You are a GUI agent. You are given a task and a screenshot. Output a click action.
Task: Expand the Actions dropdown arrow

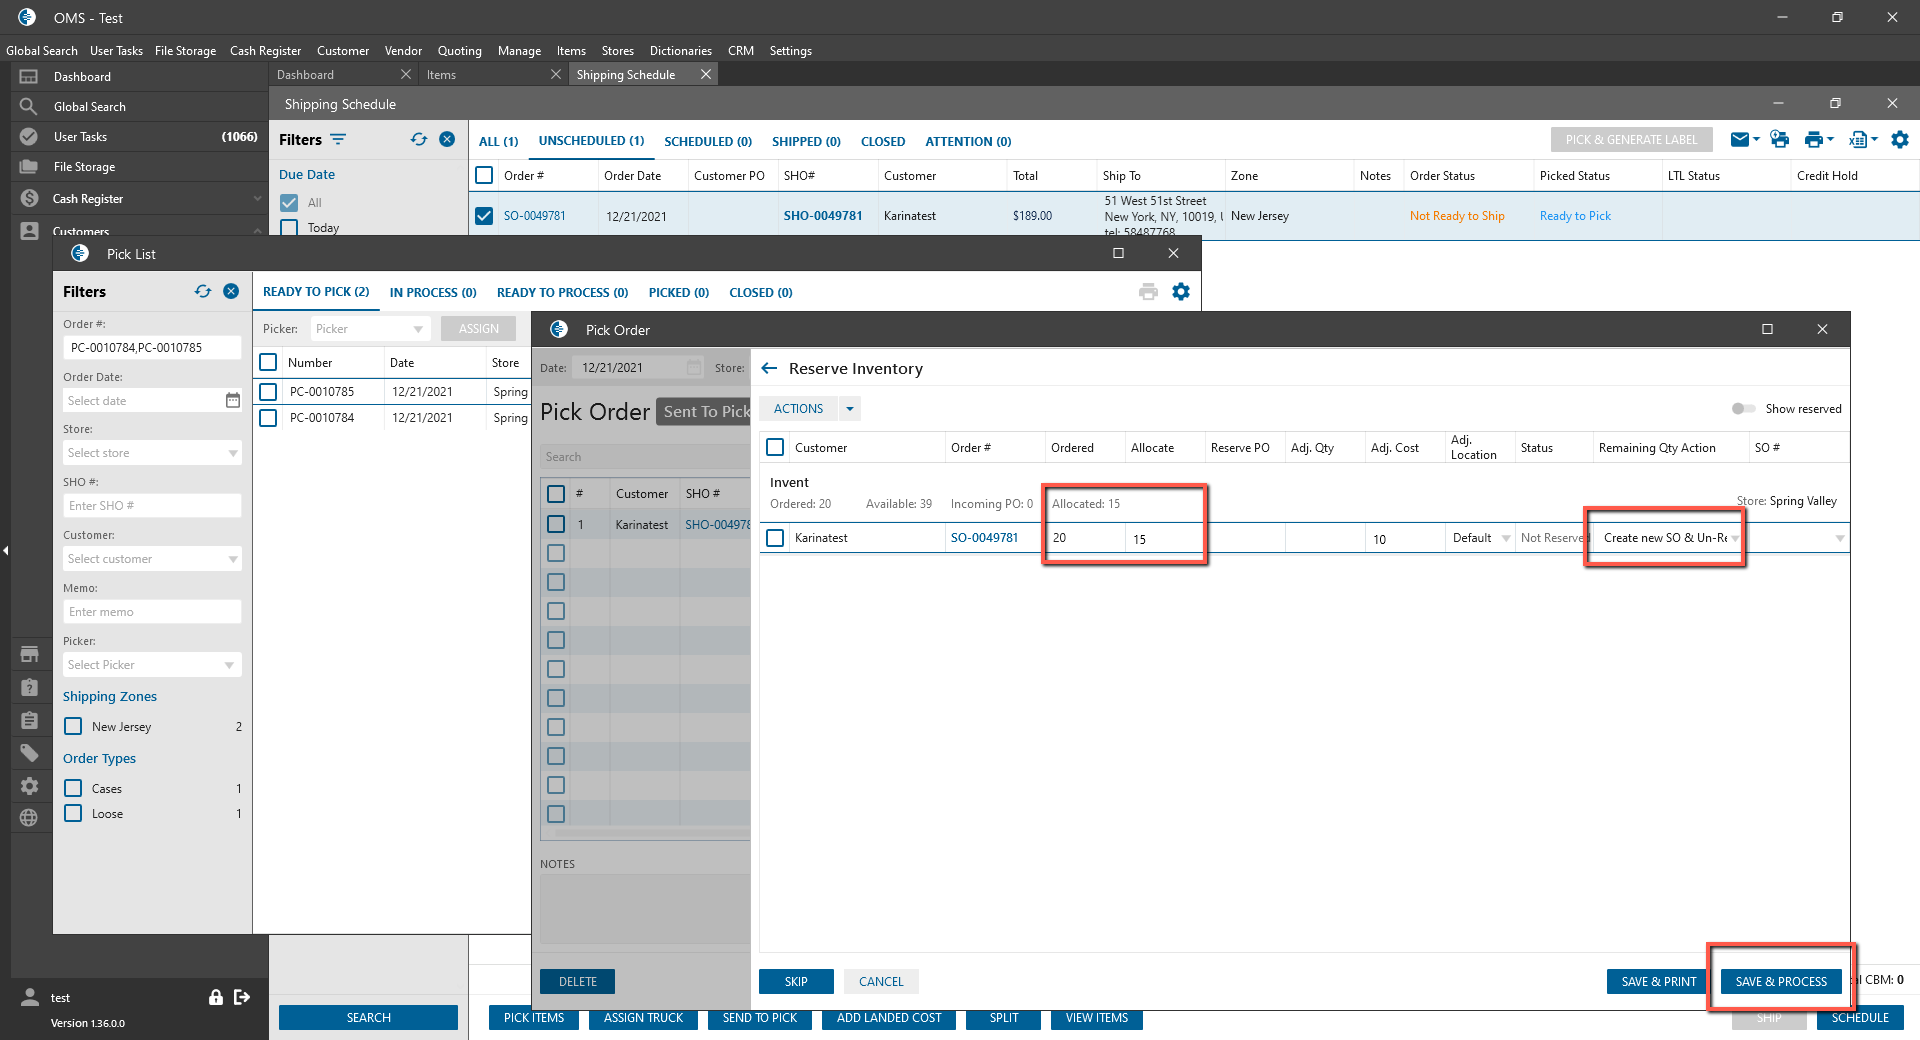pos(850,408)
